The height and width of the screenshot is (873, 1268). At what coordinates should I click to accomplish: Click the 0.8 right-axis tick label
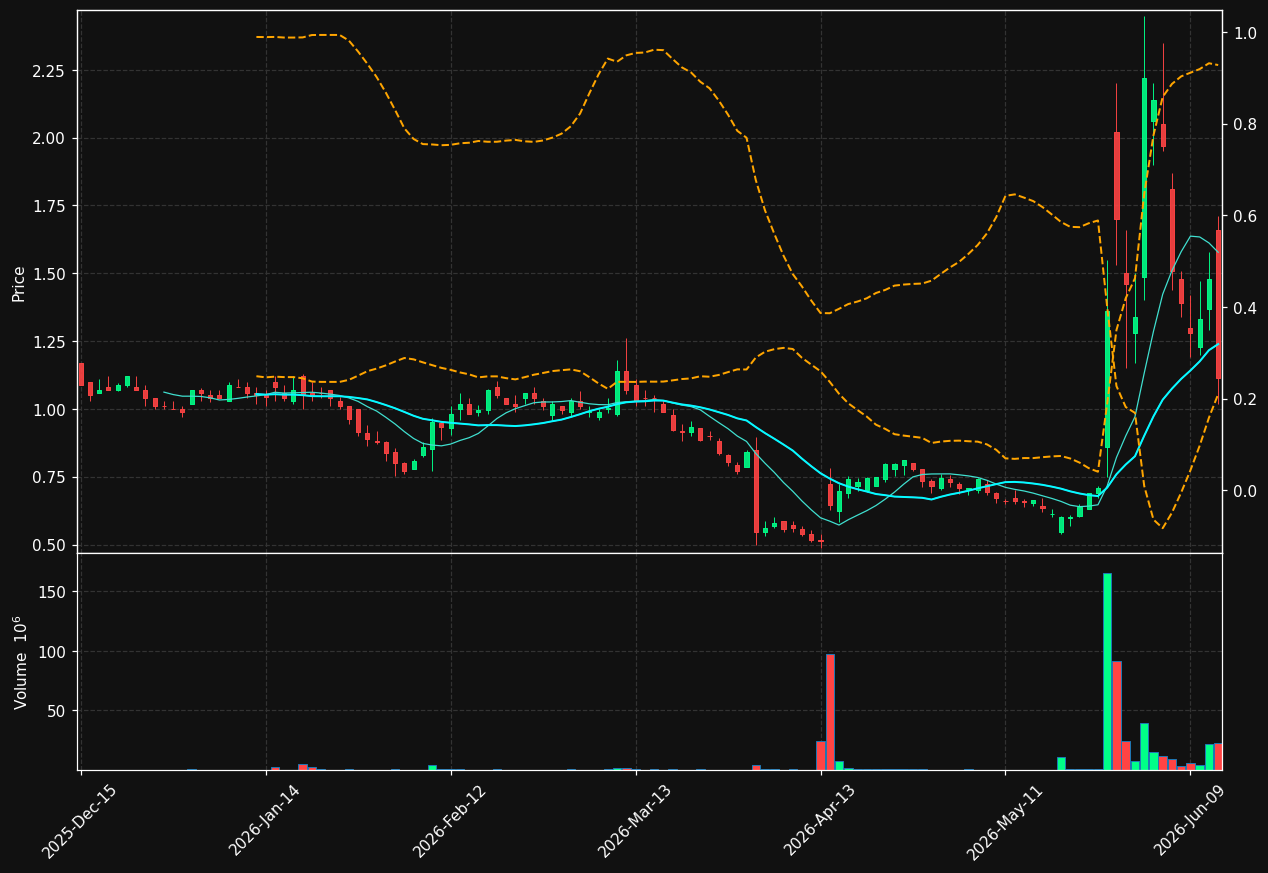(1245, 125)
